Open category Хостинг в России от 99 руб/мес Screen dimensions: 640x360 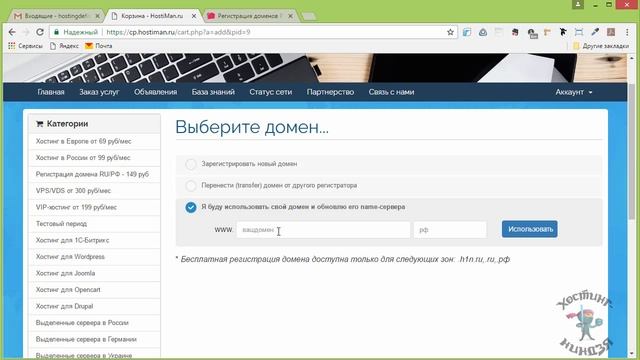[x=94, y=158]
